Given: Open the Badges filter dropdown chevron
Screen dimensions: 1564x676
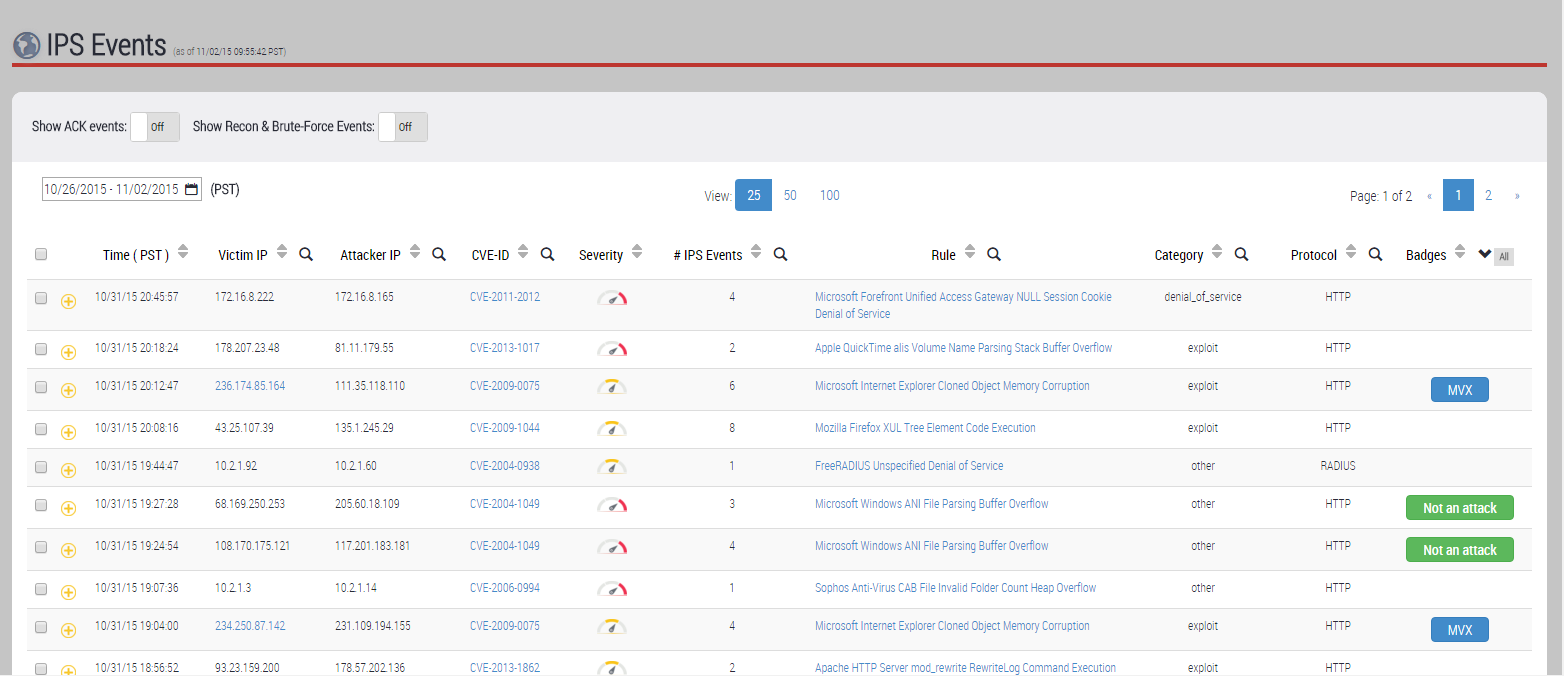Looking at the screenshot, I should tap(1484, 254).
